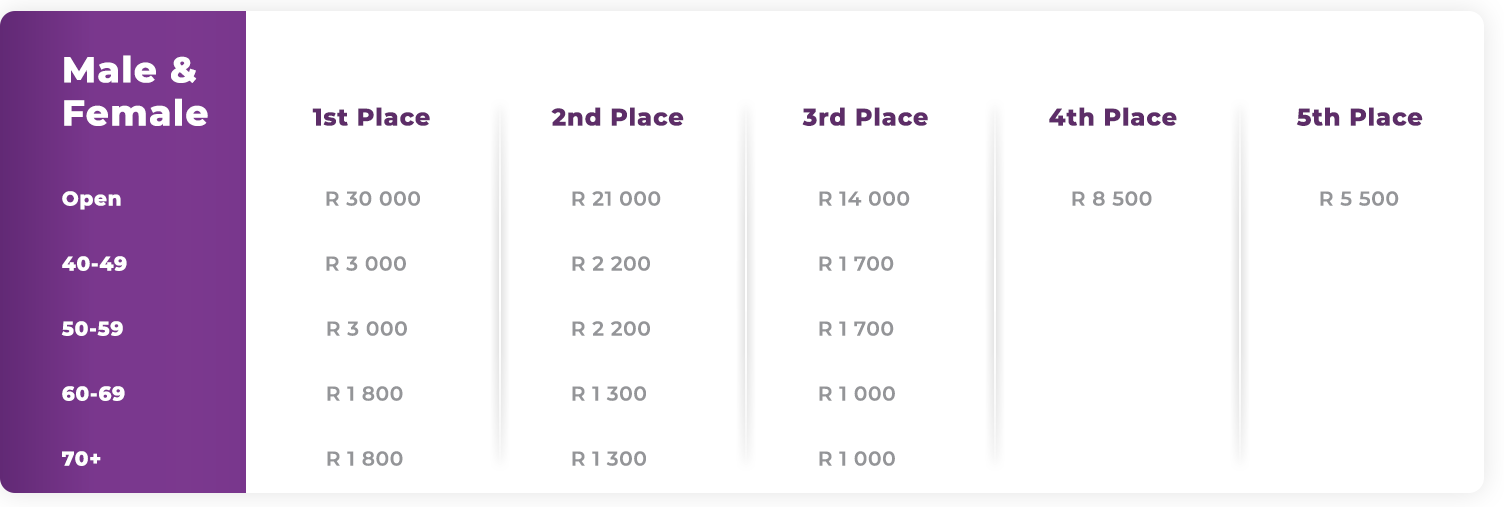Click 70+ first place R 1 800
Viewport: 1504px width, 507px height.
pos(365,459)
